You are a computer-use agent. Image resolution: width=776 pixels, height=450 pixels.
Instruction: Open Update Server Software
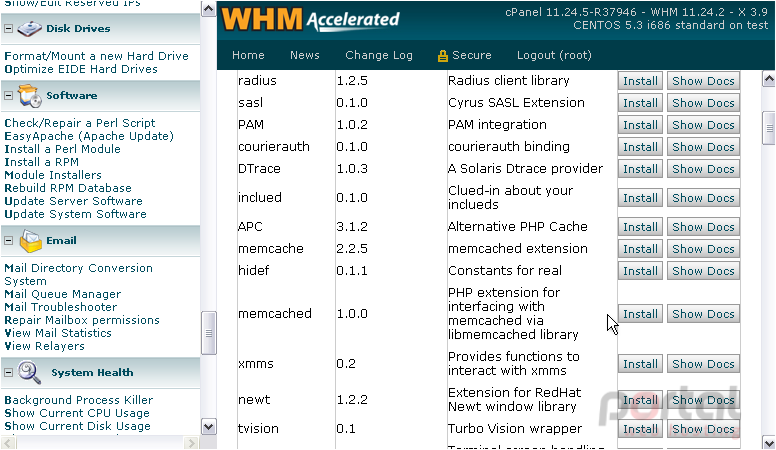point(73,201)
